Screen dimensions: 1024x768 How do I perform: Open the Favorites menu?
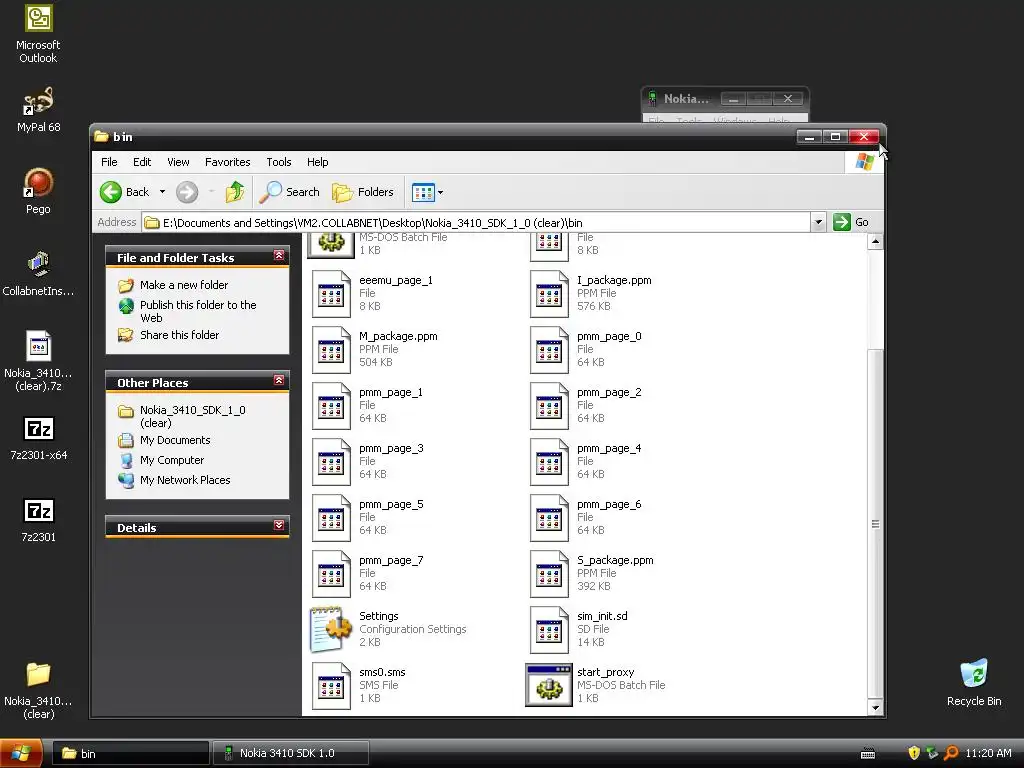point(227,162)
